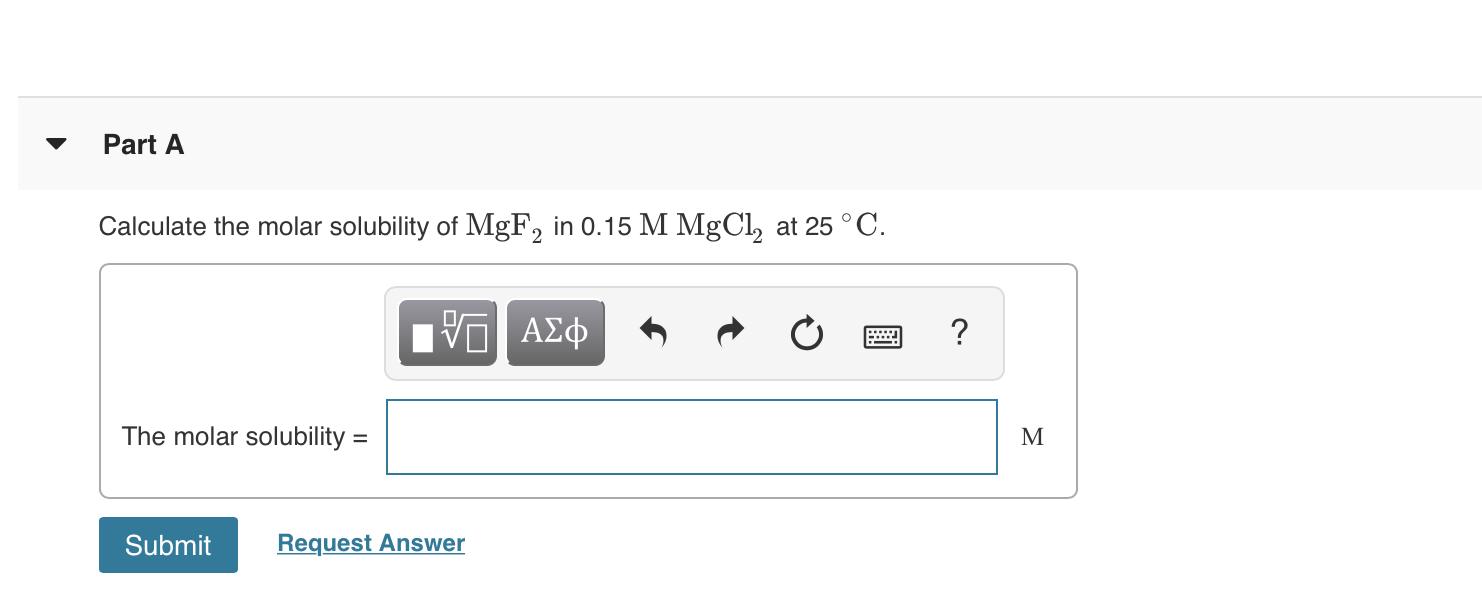Open the question mark help icon
Viewport: 1482px width, 606px height.
[x=958, y=332]
